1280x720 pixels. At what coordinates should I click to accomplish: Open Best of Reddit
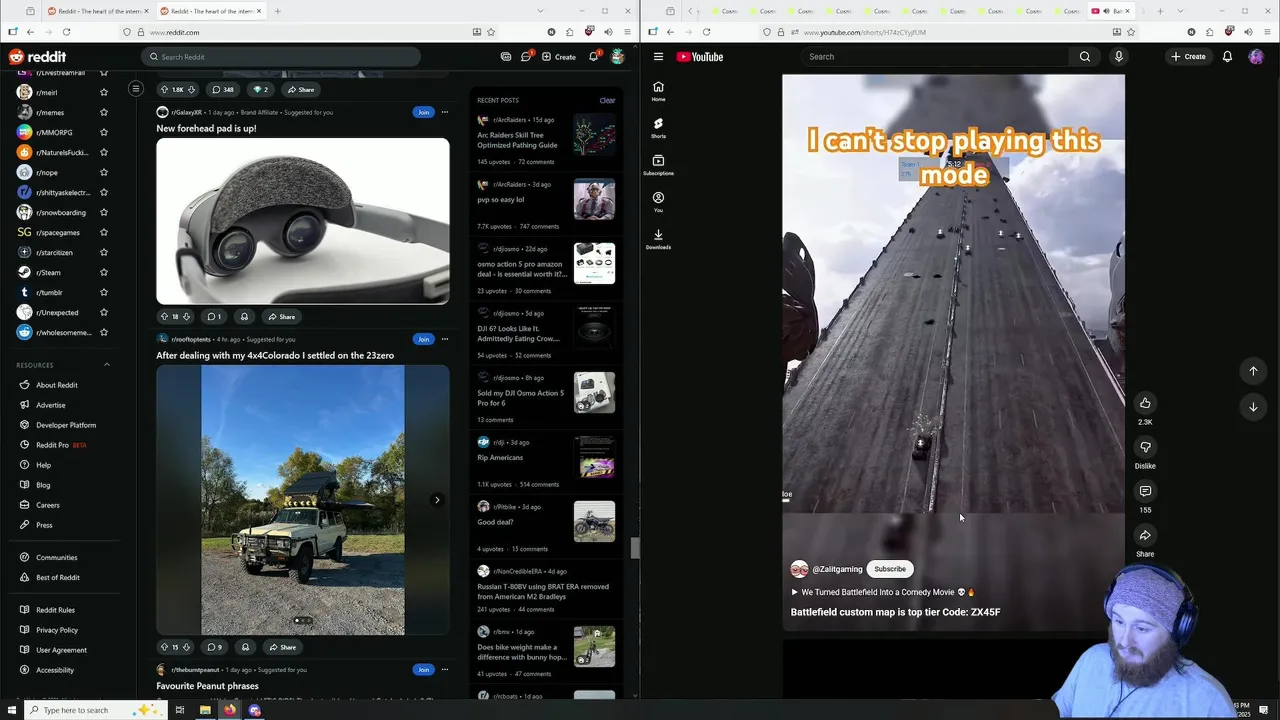[58, 577]
